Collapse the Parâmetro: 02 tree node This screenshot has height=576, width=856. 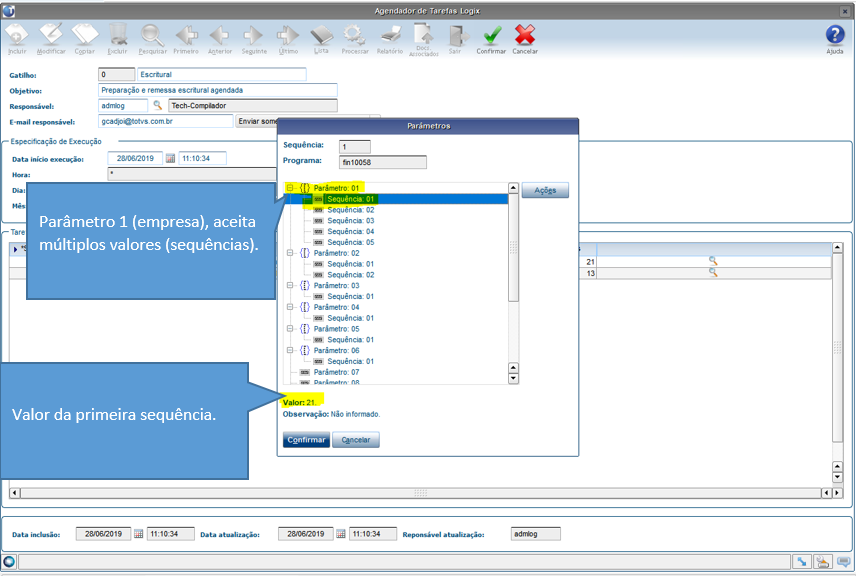pyautogui.click(x=290, y=253)
